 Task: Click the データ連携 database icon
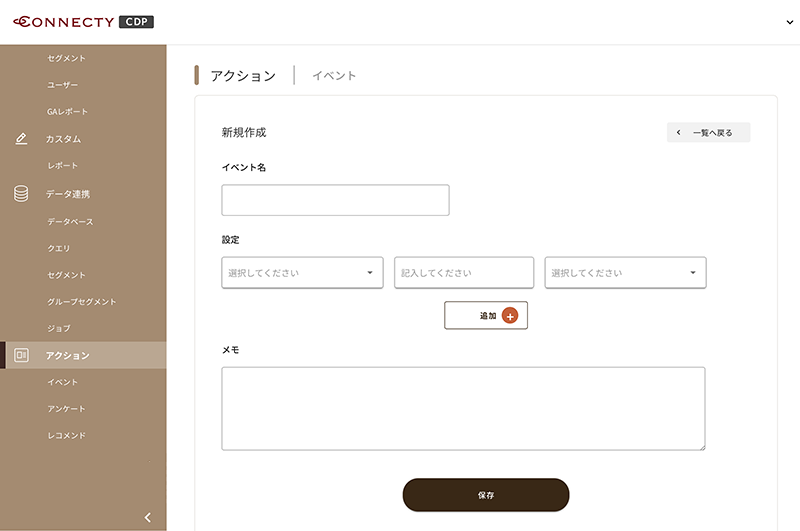(x=21, y=194)
